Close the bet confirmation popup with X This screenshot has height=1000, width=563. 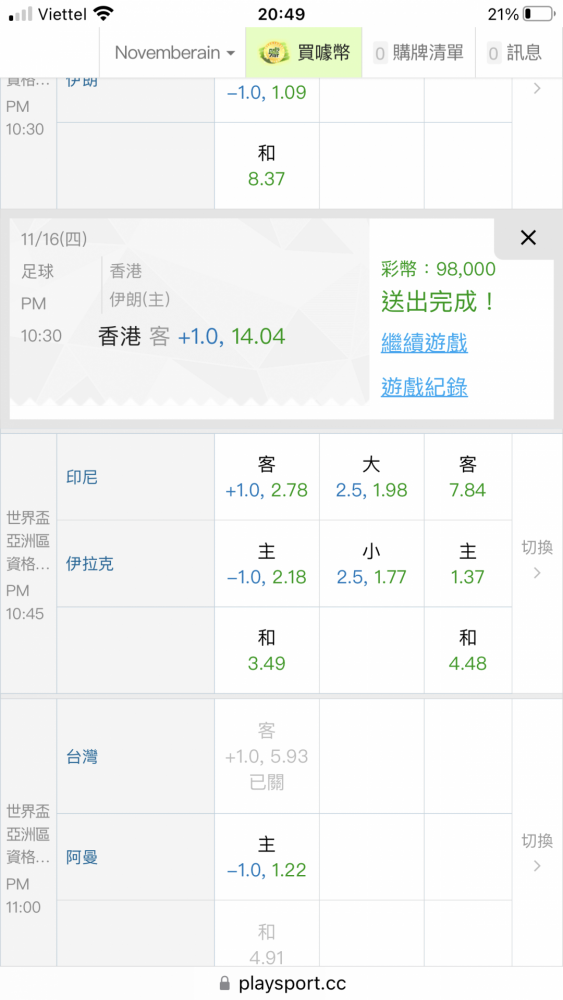tap(528, 238)
